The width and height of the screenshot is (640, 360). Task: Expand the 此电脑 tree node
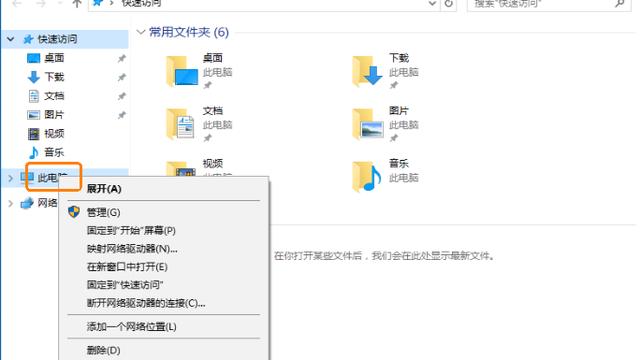click(x=11, y=178)
